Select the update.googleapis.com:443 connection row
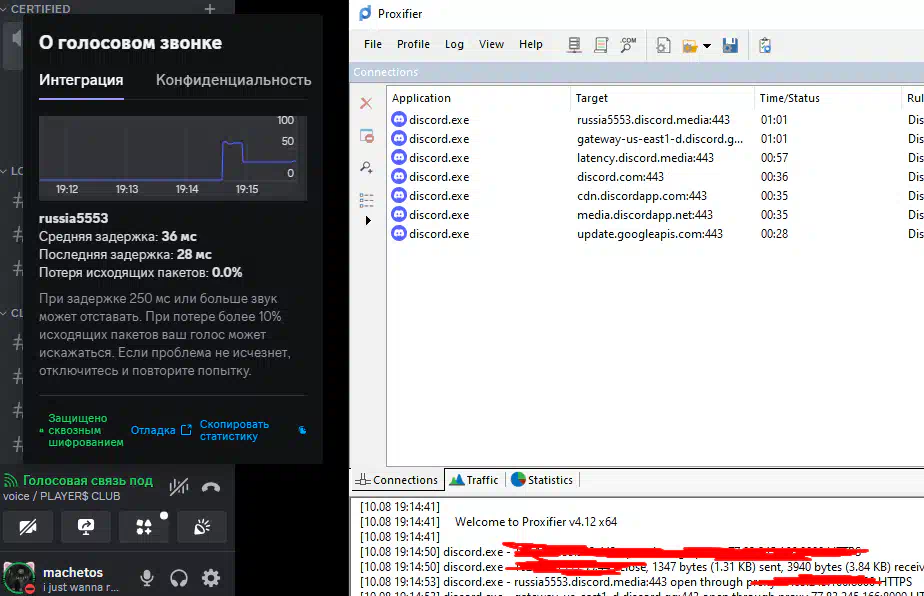The image size is (924, 596). (655, 233)
